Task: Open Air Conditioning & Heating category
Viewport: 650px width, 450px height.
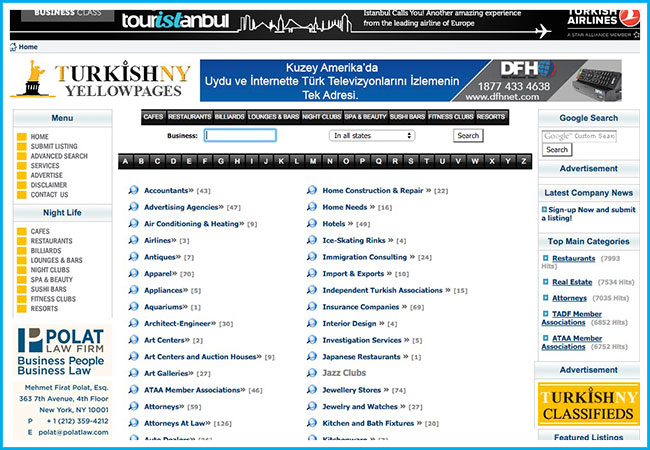Action: click(194, 224)
